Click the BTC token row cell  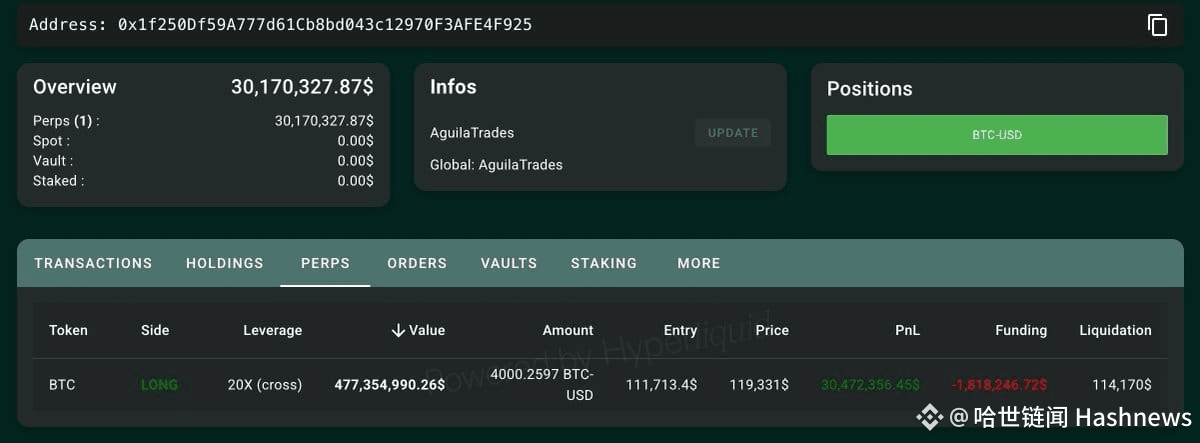click(62, 384)
